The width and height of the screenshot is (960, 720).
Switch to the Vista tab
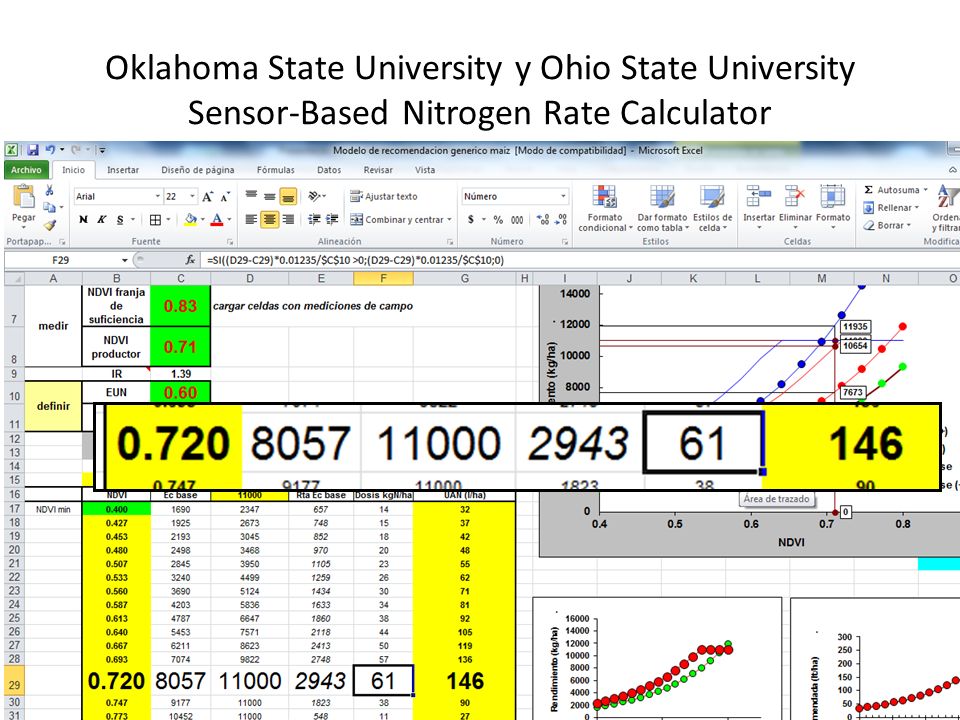[425, 170]
